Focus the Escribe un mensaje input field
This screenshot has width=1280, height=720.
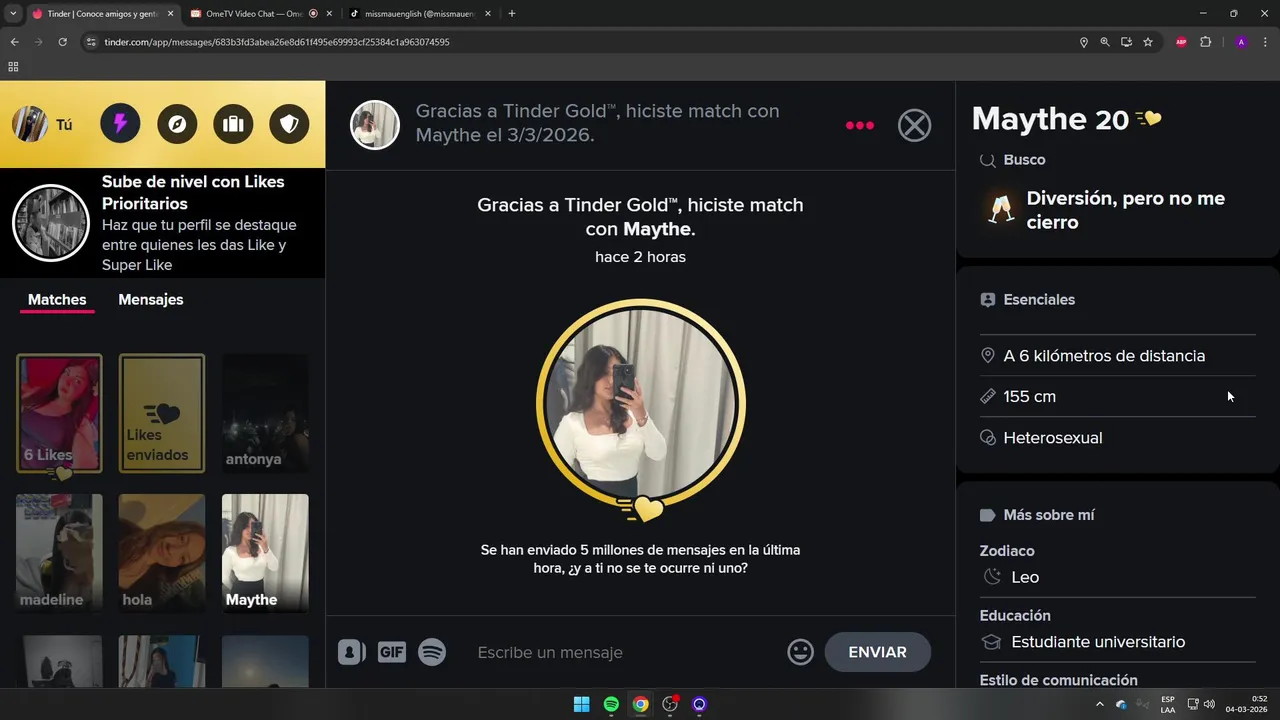click(x=625, y=652)
